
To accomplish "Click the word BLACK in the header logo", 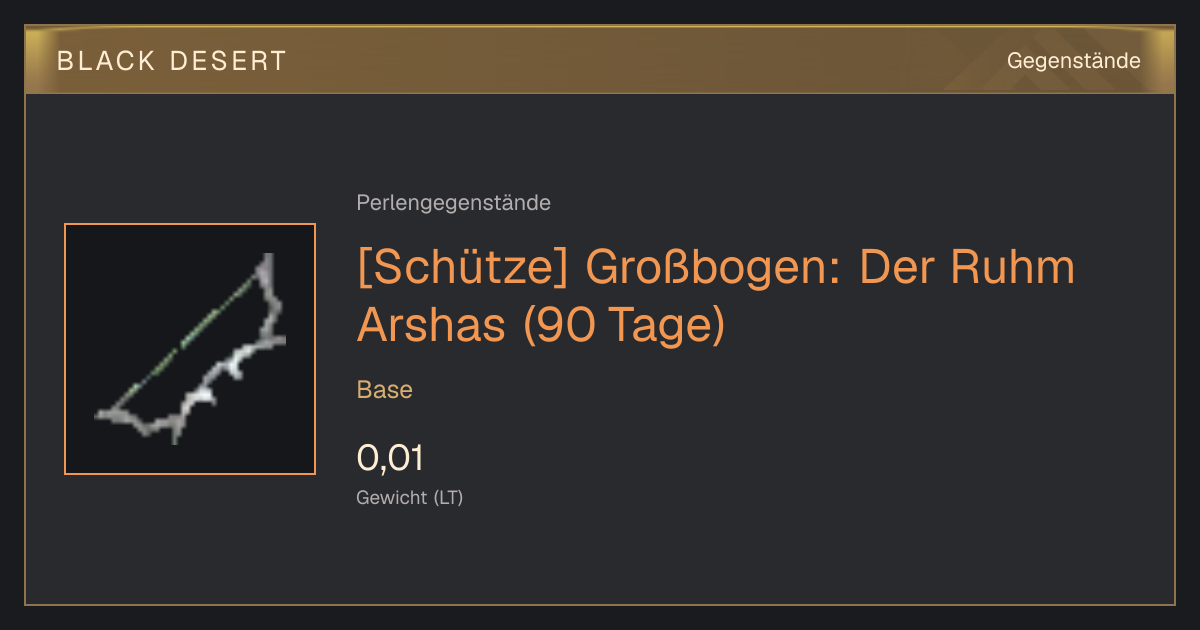I will [x=106, y=61].
